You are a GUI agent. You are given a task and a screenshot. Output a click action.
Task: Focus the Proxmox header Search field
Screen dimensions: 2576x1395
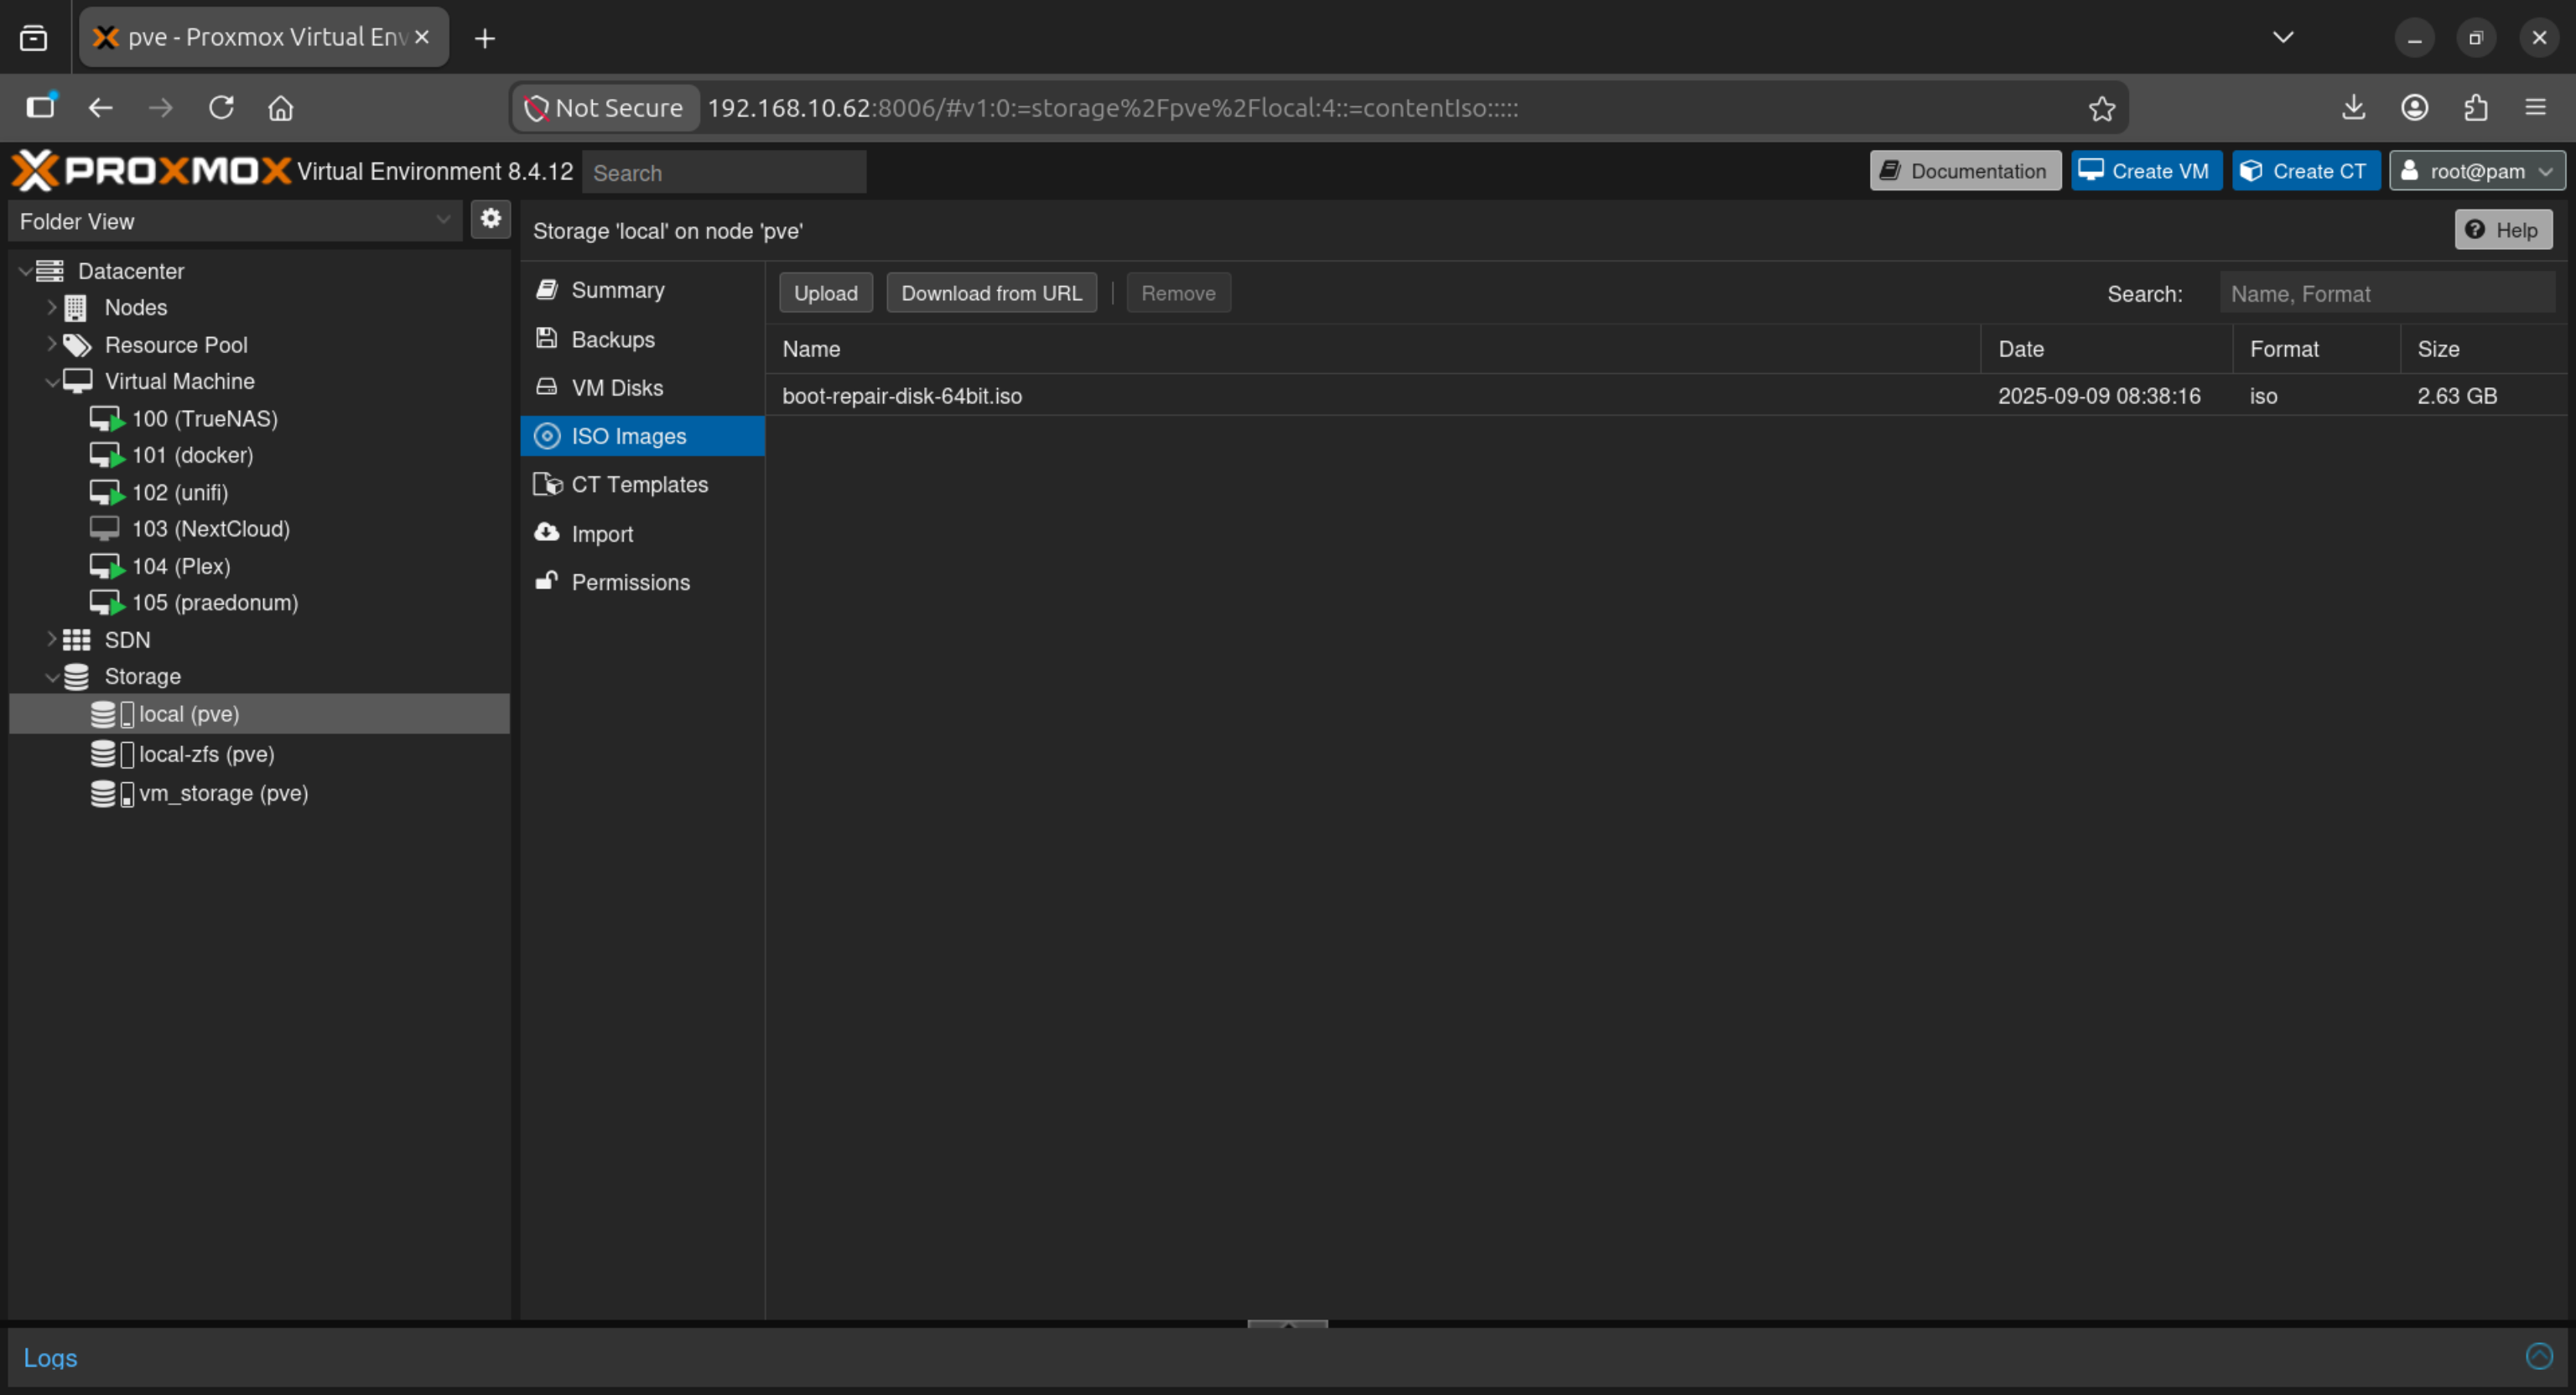click(724, 172)
